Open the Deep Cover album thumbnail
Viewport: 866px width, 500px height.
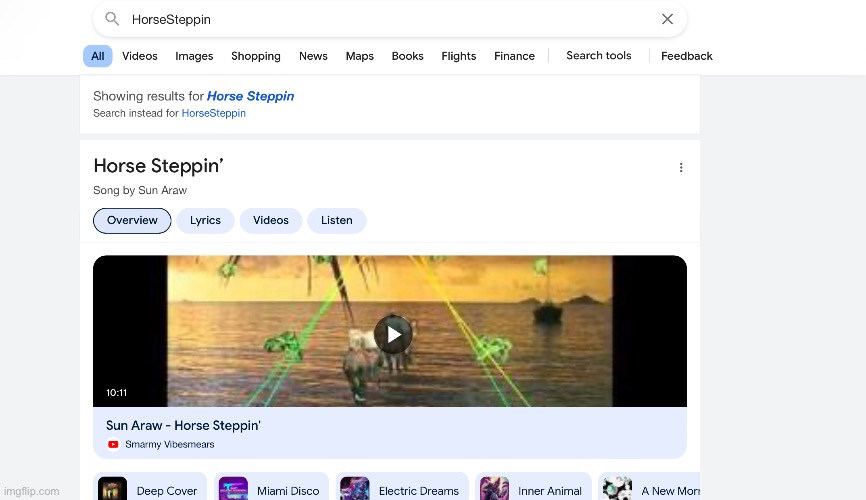[113, 490]
